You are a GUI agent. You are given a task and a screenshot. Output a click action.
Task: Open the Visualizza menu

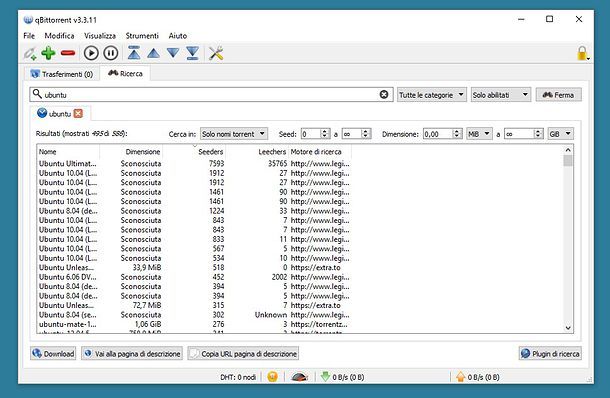[x=100, y=36]
